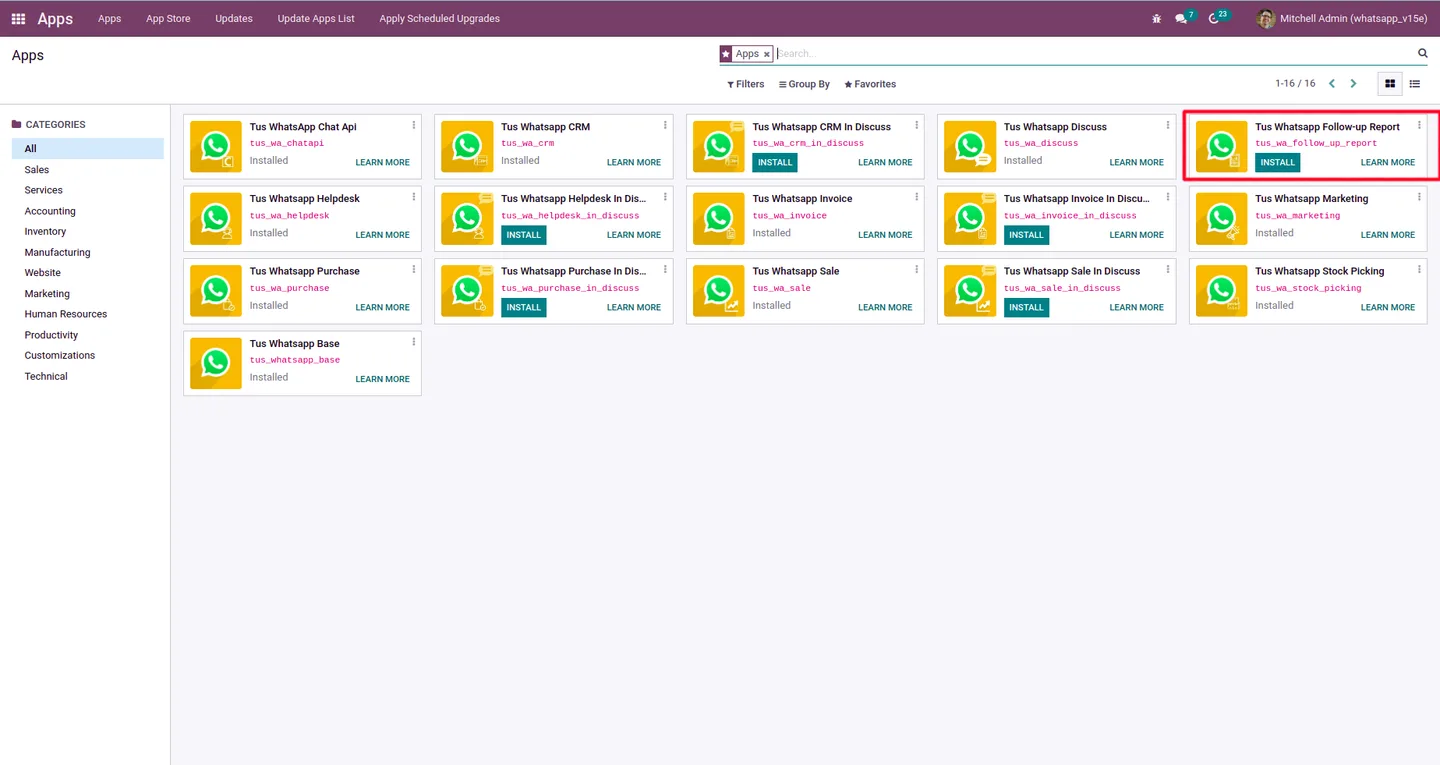The image size is (1440, 765).
Task: Open the Apps menu item in top bar
Action: (110, 18)
